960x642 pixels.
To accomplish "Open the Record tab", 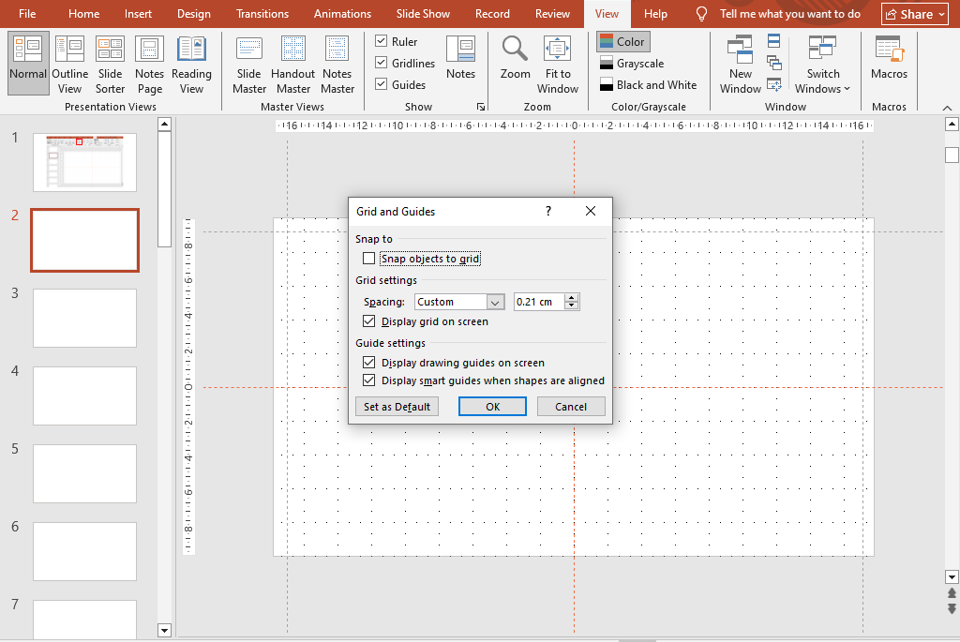I will (x=492, y=14).
